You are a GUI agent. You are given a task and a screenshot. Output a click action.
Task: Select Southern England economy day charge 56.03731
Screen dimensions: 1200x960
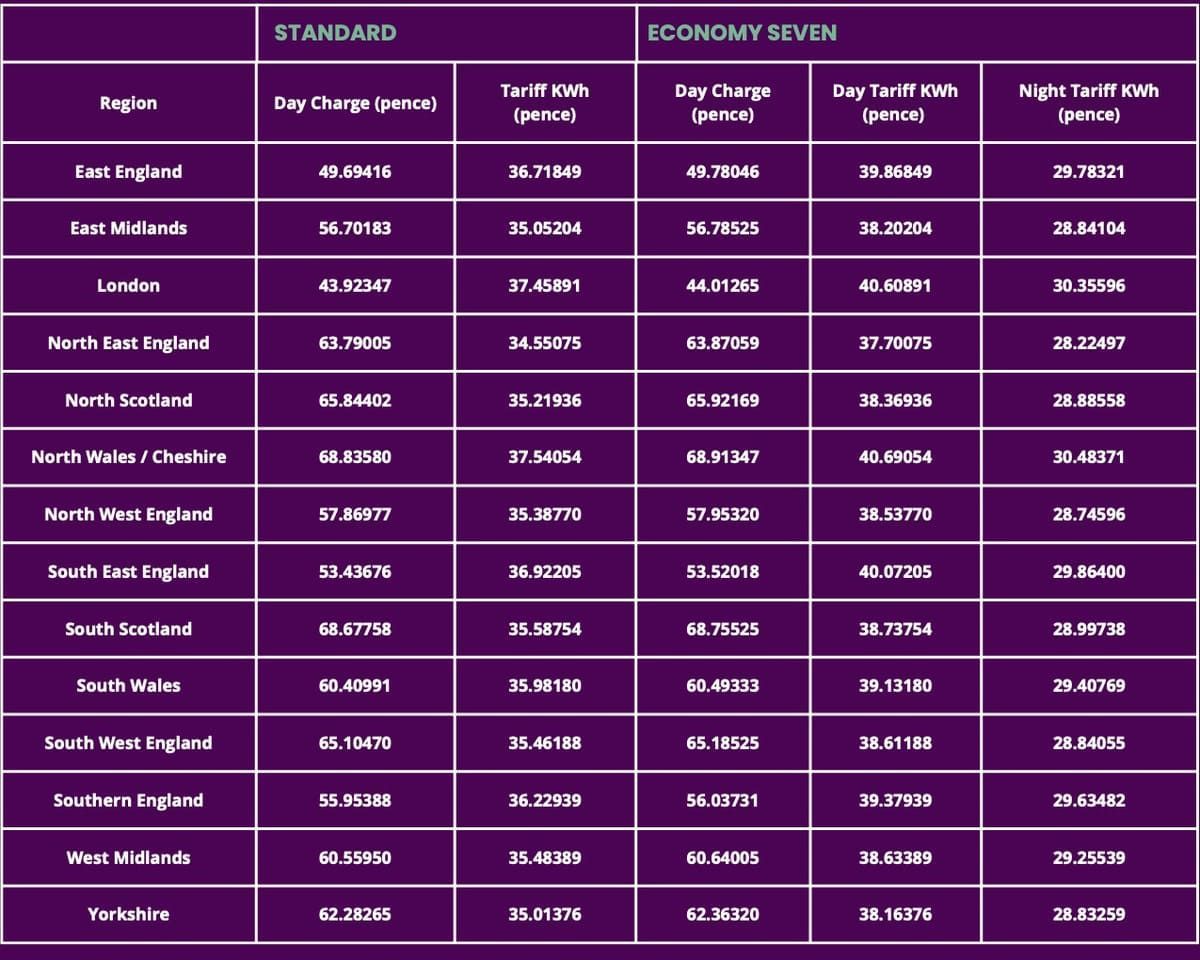pos(722,800)
